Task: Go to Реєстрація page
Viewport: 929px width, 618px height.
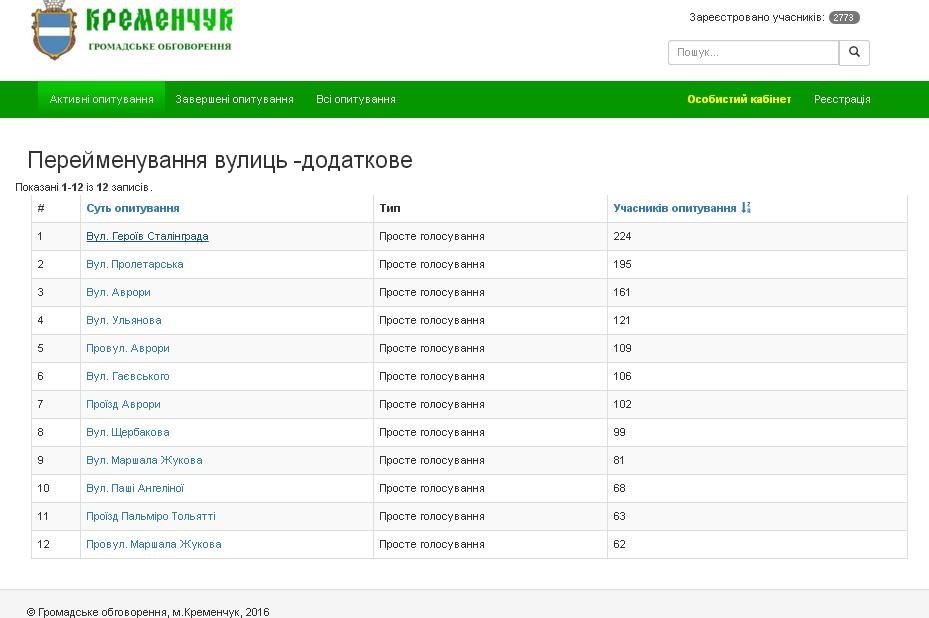Action: click(844, 99)
